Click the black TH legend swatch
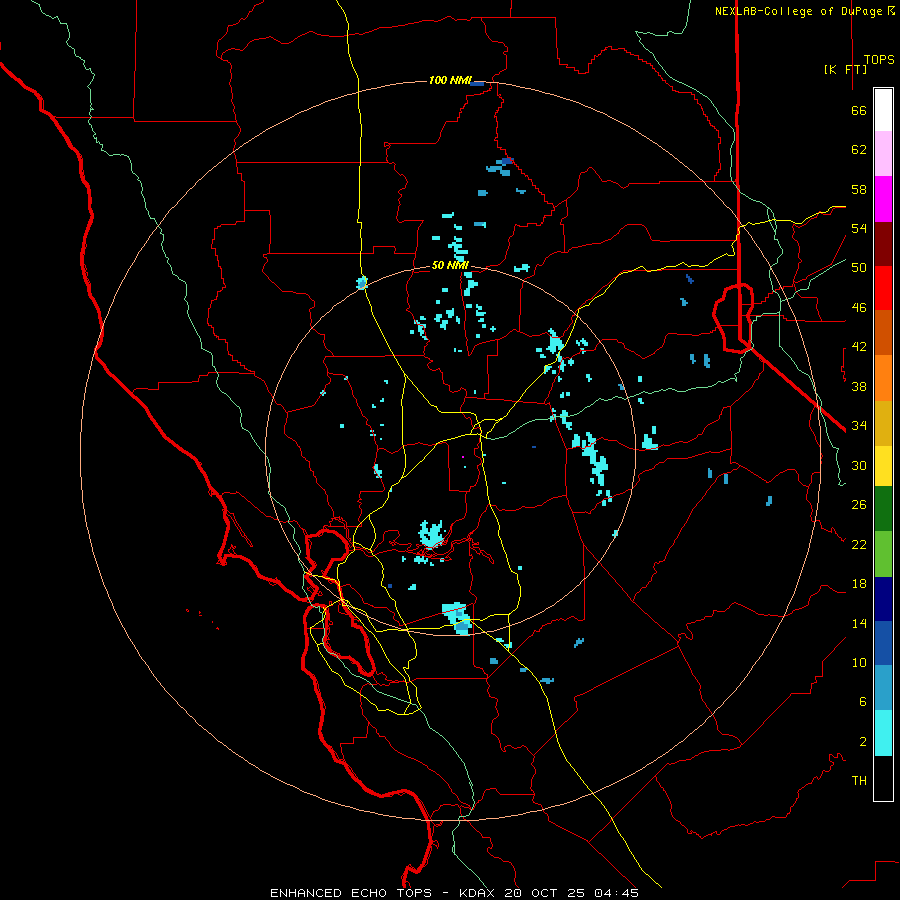Viewport: 900px width, 900px height. pos(883,778)
